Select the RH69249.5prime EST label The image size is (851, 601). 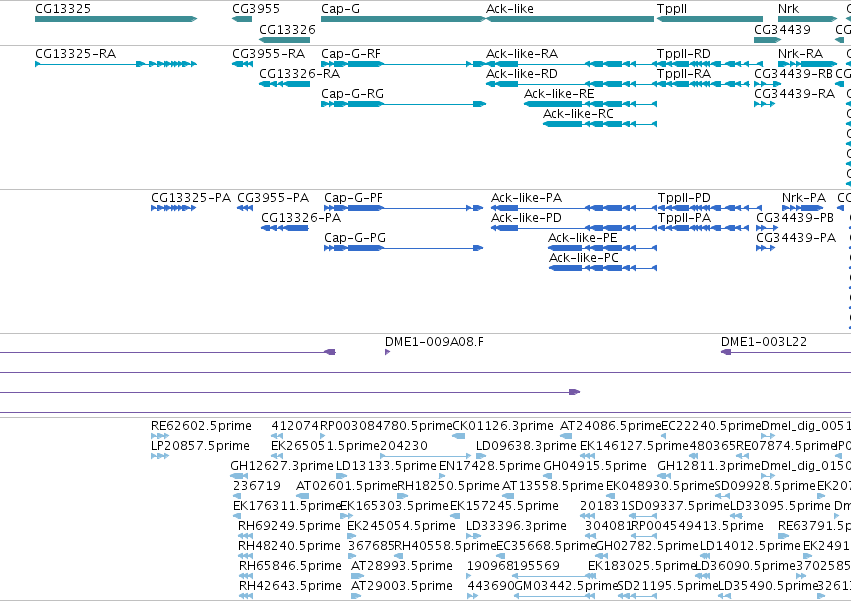pos(289,526)
